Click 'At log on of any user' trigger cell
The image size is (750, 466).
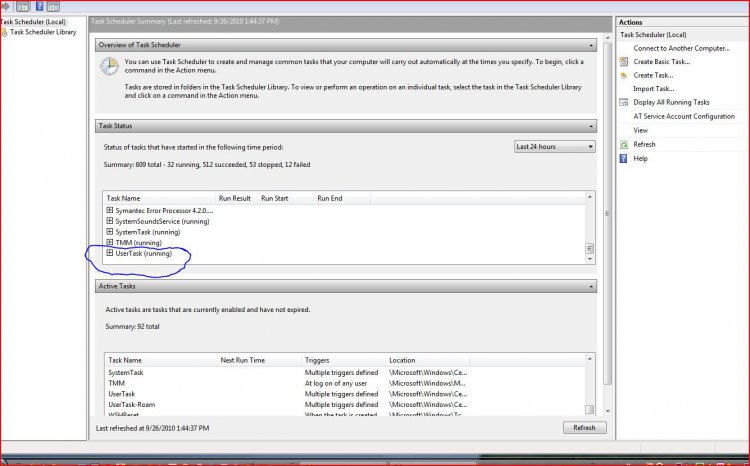[x=336, y=383]
